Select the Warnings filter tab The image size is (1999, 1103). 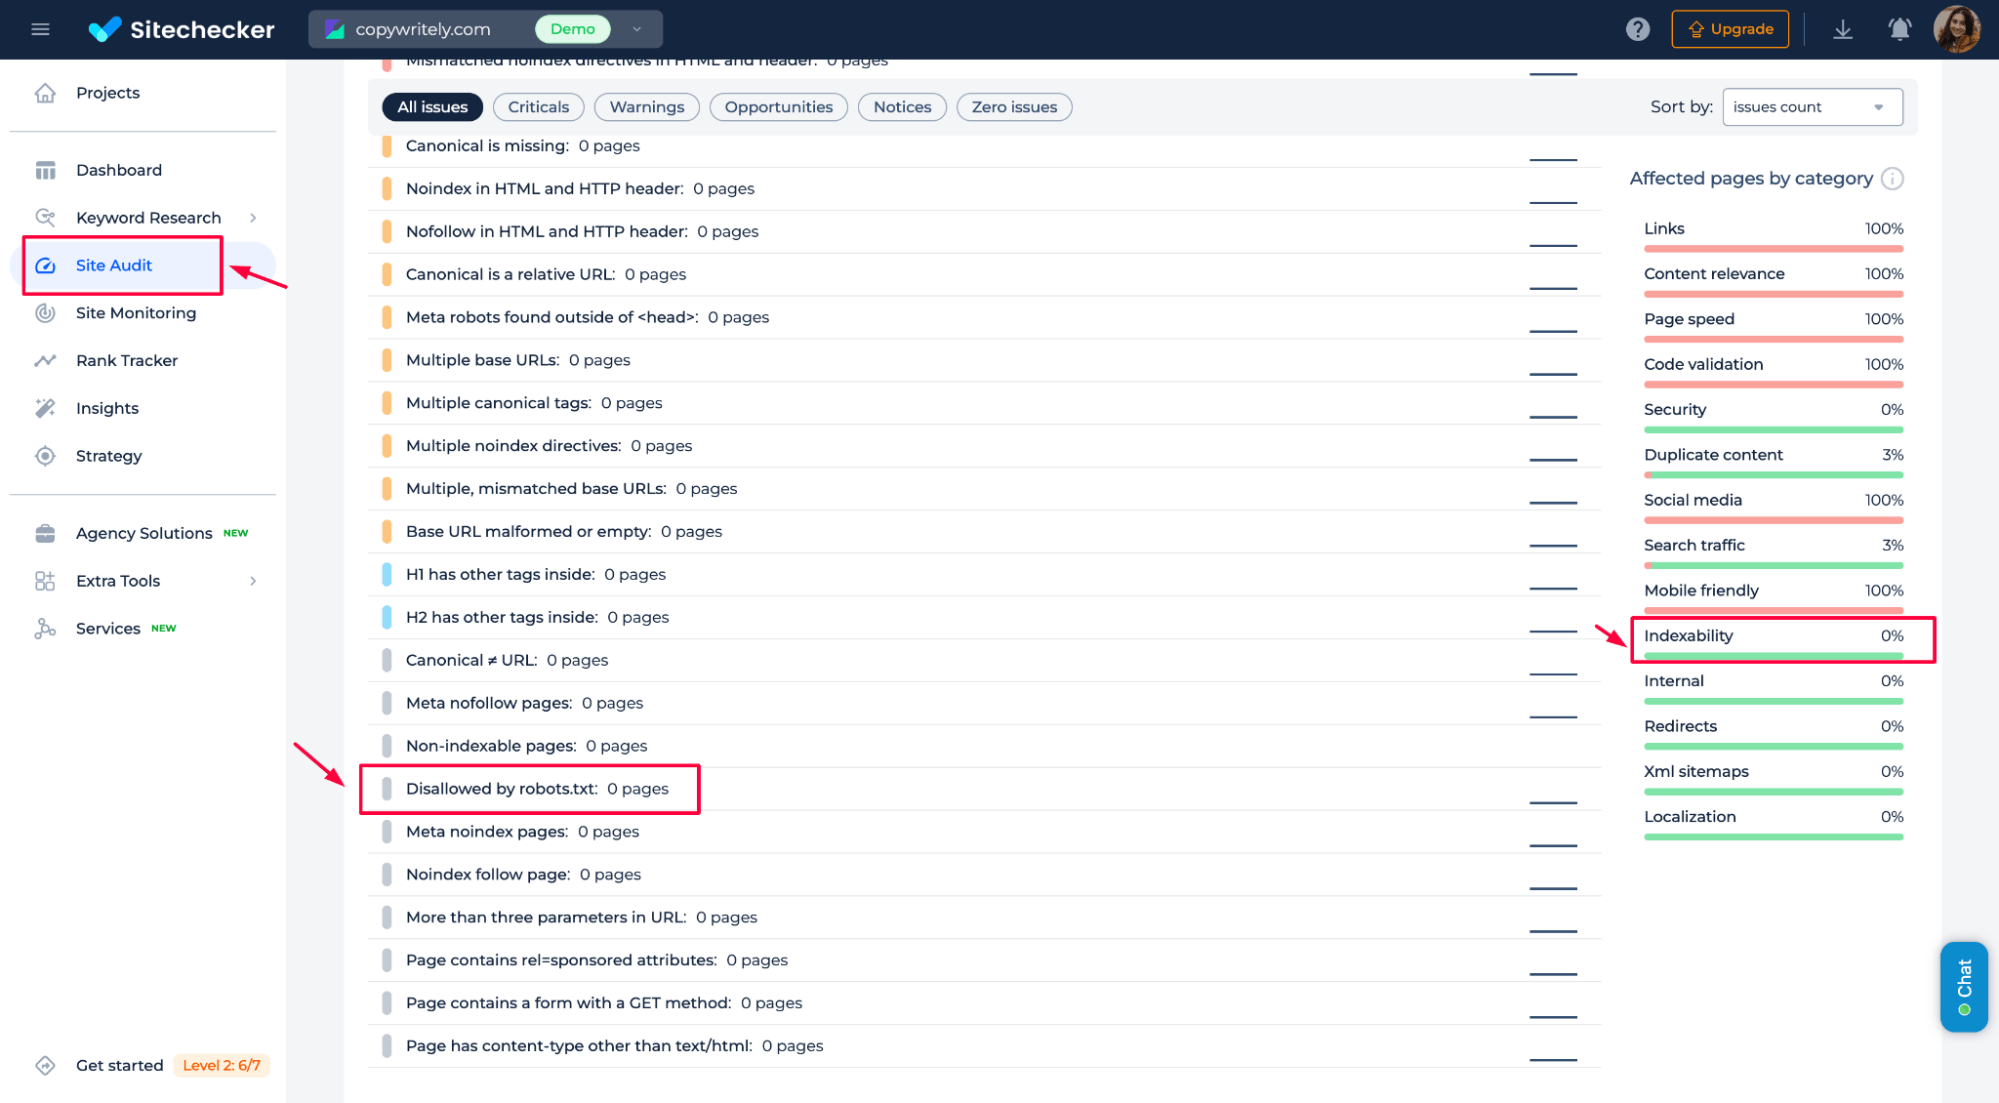tap(647, 107)
